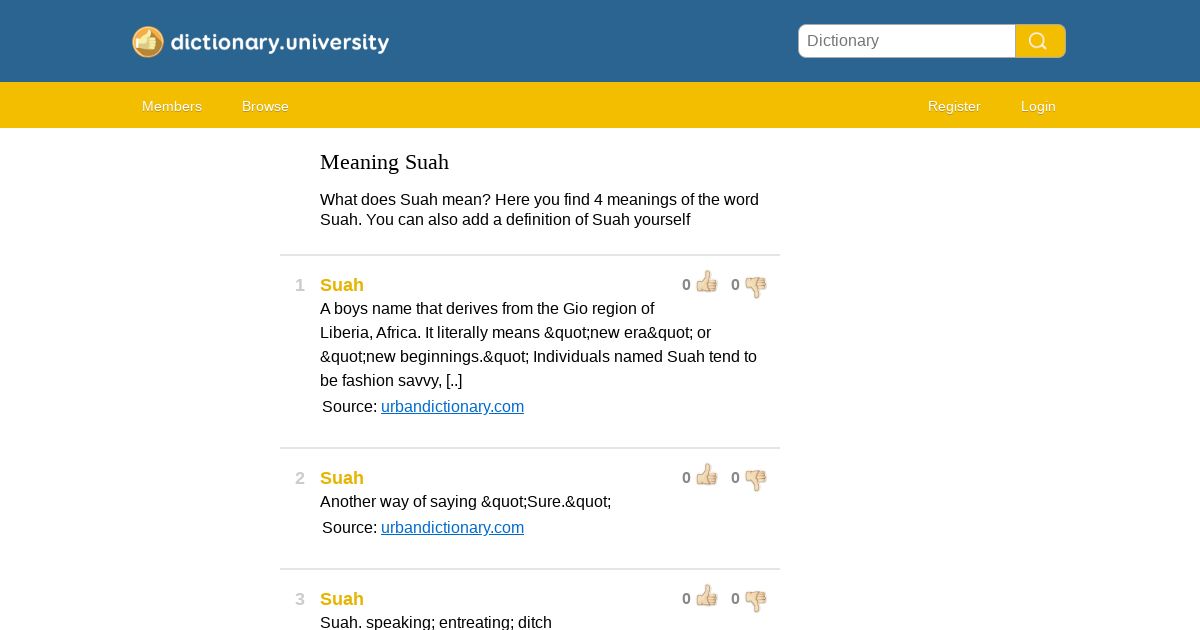1200x630 pixels.
Task: Downvote the third Suah definition
Action: 756,601
